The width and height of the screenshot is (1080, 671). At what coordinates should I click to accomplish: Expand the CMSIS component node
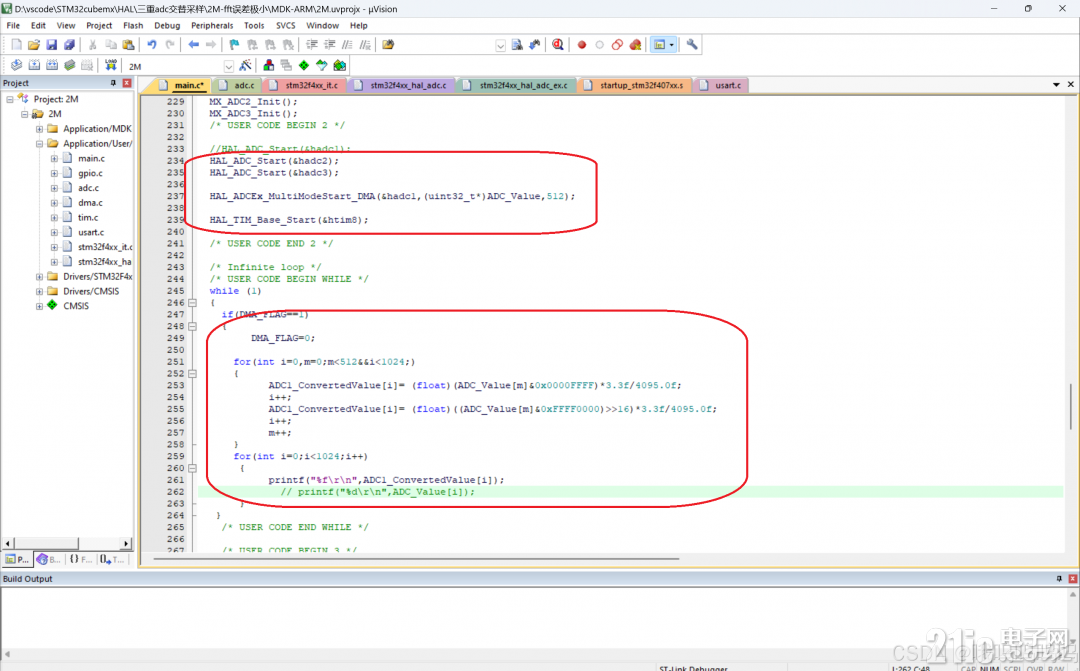pos(39,306)
